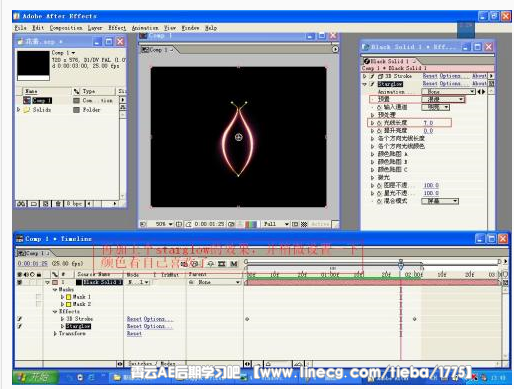Click ray length value 7.0
514x389 pixels.
(428, 123)
